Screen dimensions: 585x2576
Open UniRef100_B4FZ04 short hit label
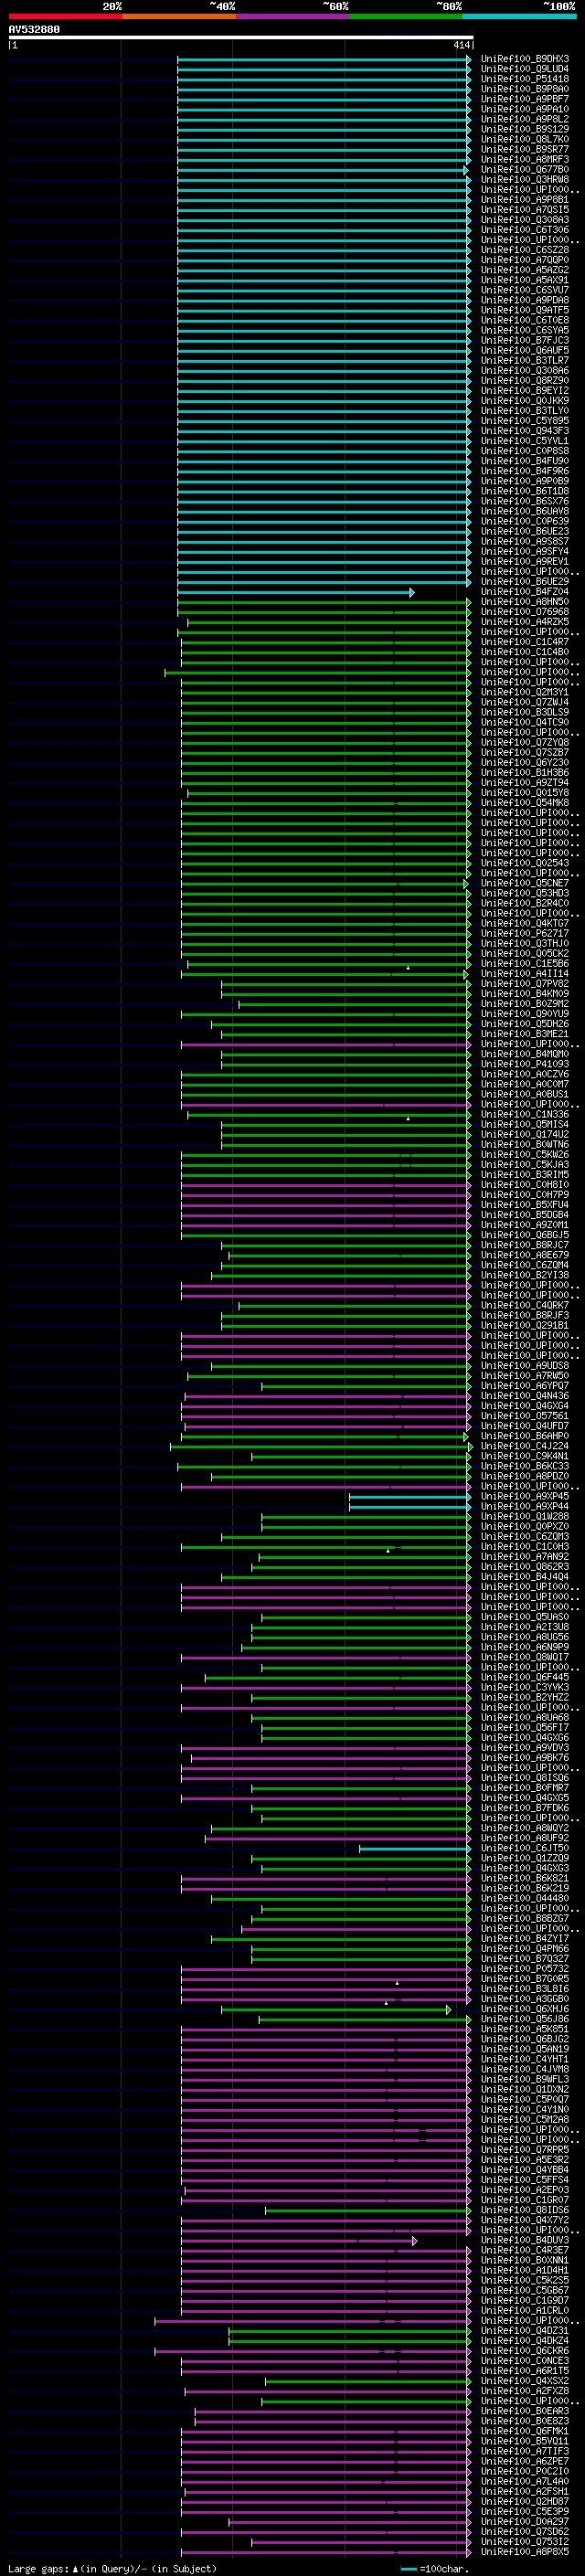(525, 592)
